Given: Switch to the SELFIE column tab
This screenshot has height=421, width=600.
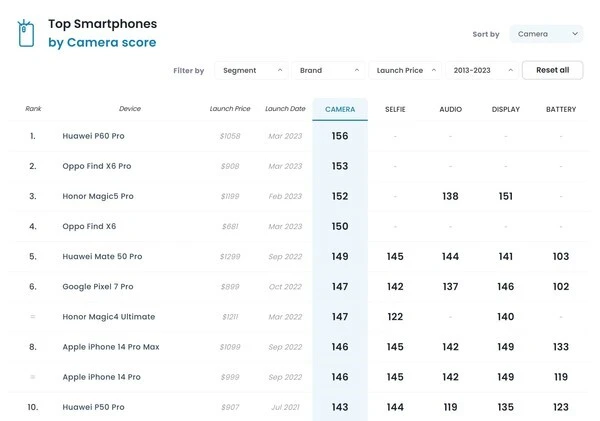Looking at the screenshot, I should coord(395,109).
